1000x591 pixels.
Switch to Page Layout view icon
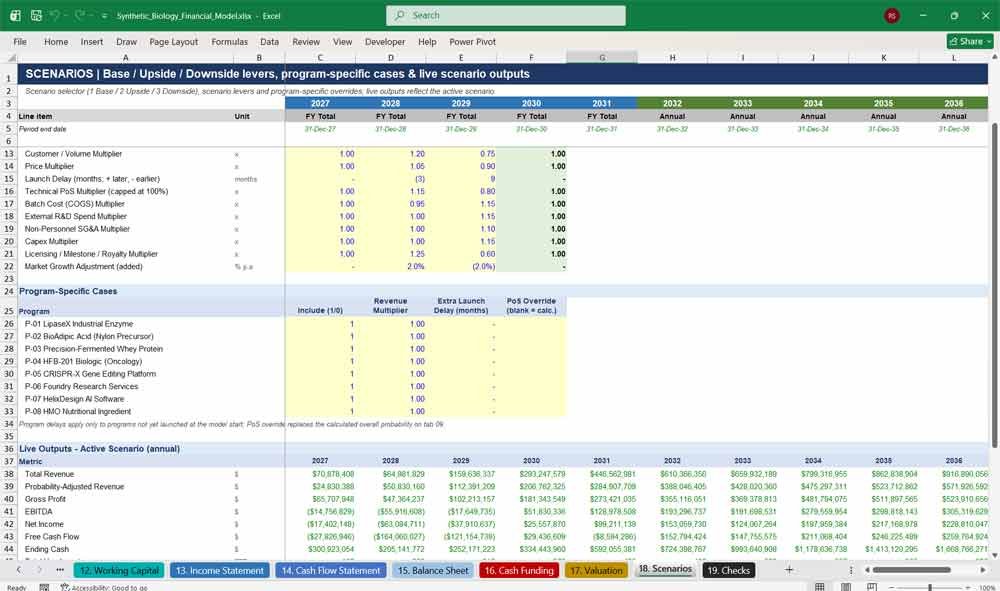[846, 587]
